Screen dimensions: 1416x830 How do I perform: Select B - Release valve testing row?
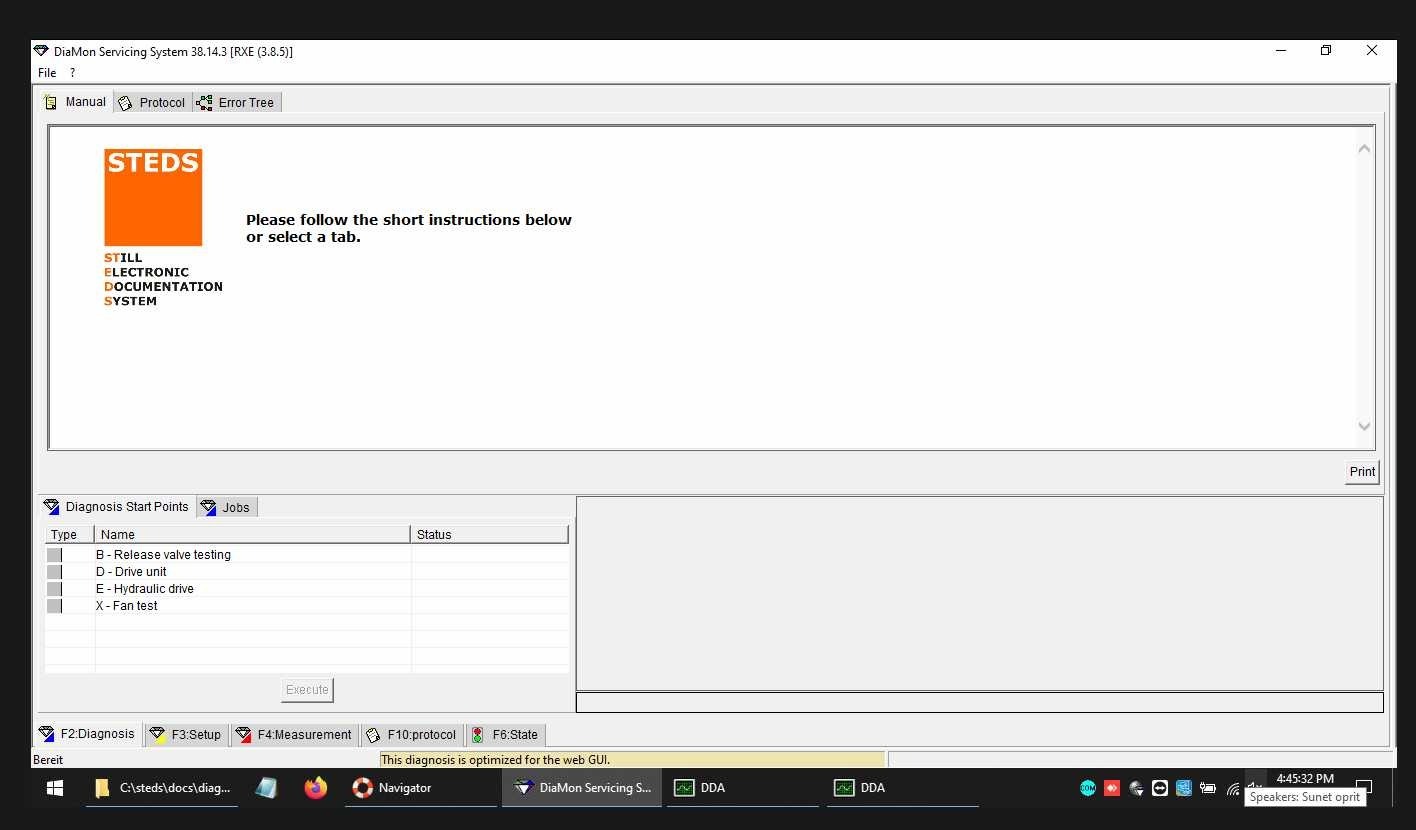tap(163, 555)
